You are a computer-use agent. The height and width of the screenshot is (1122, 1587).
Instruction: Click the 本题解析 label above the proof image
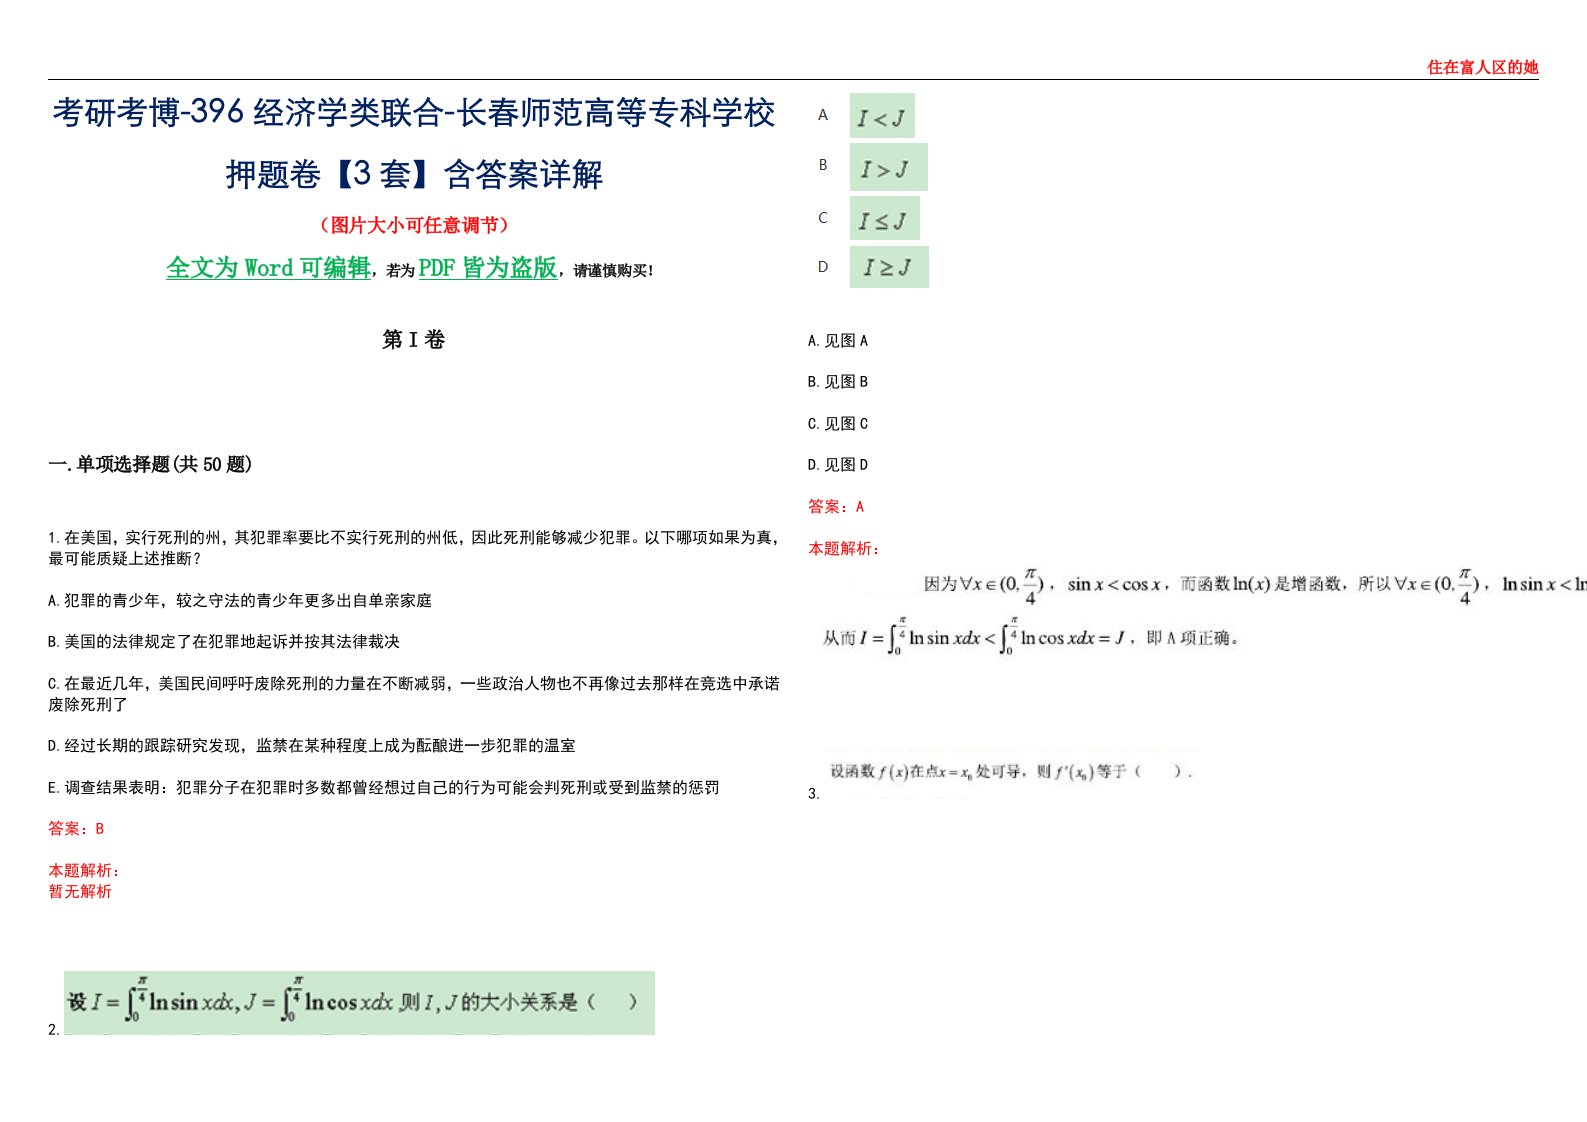tap(844, 549)
